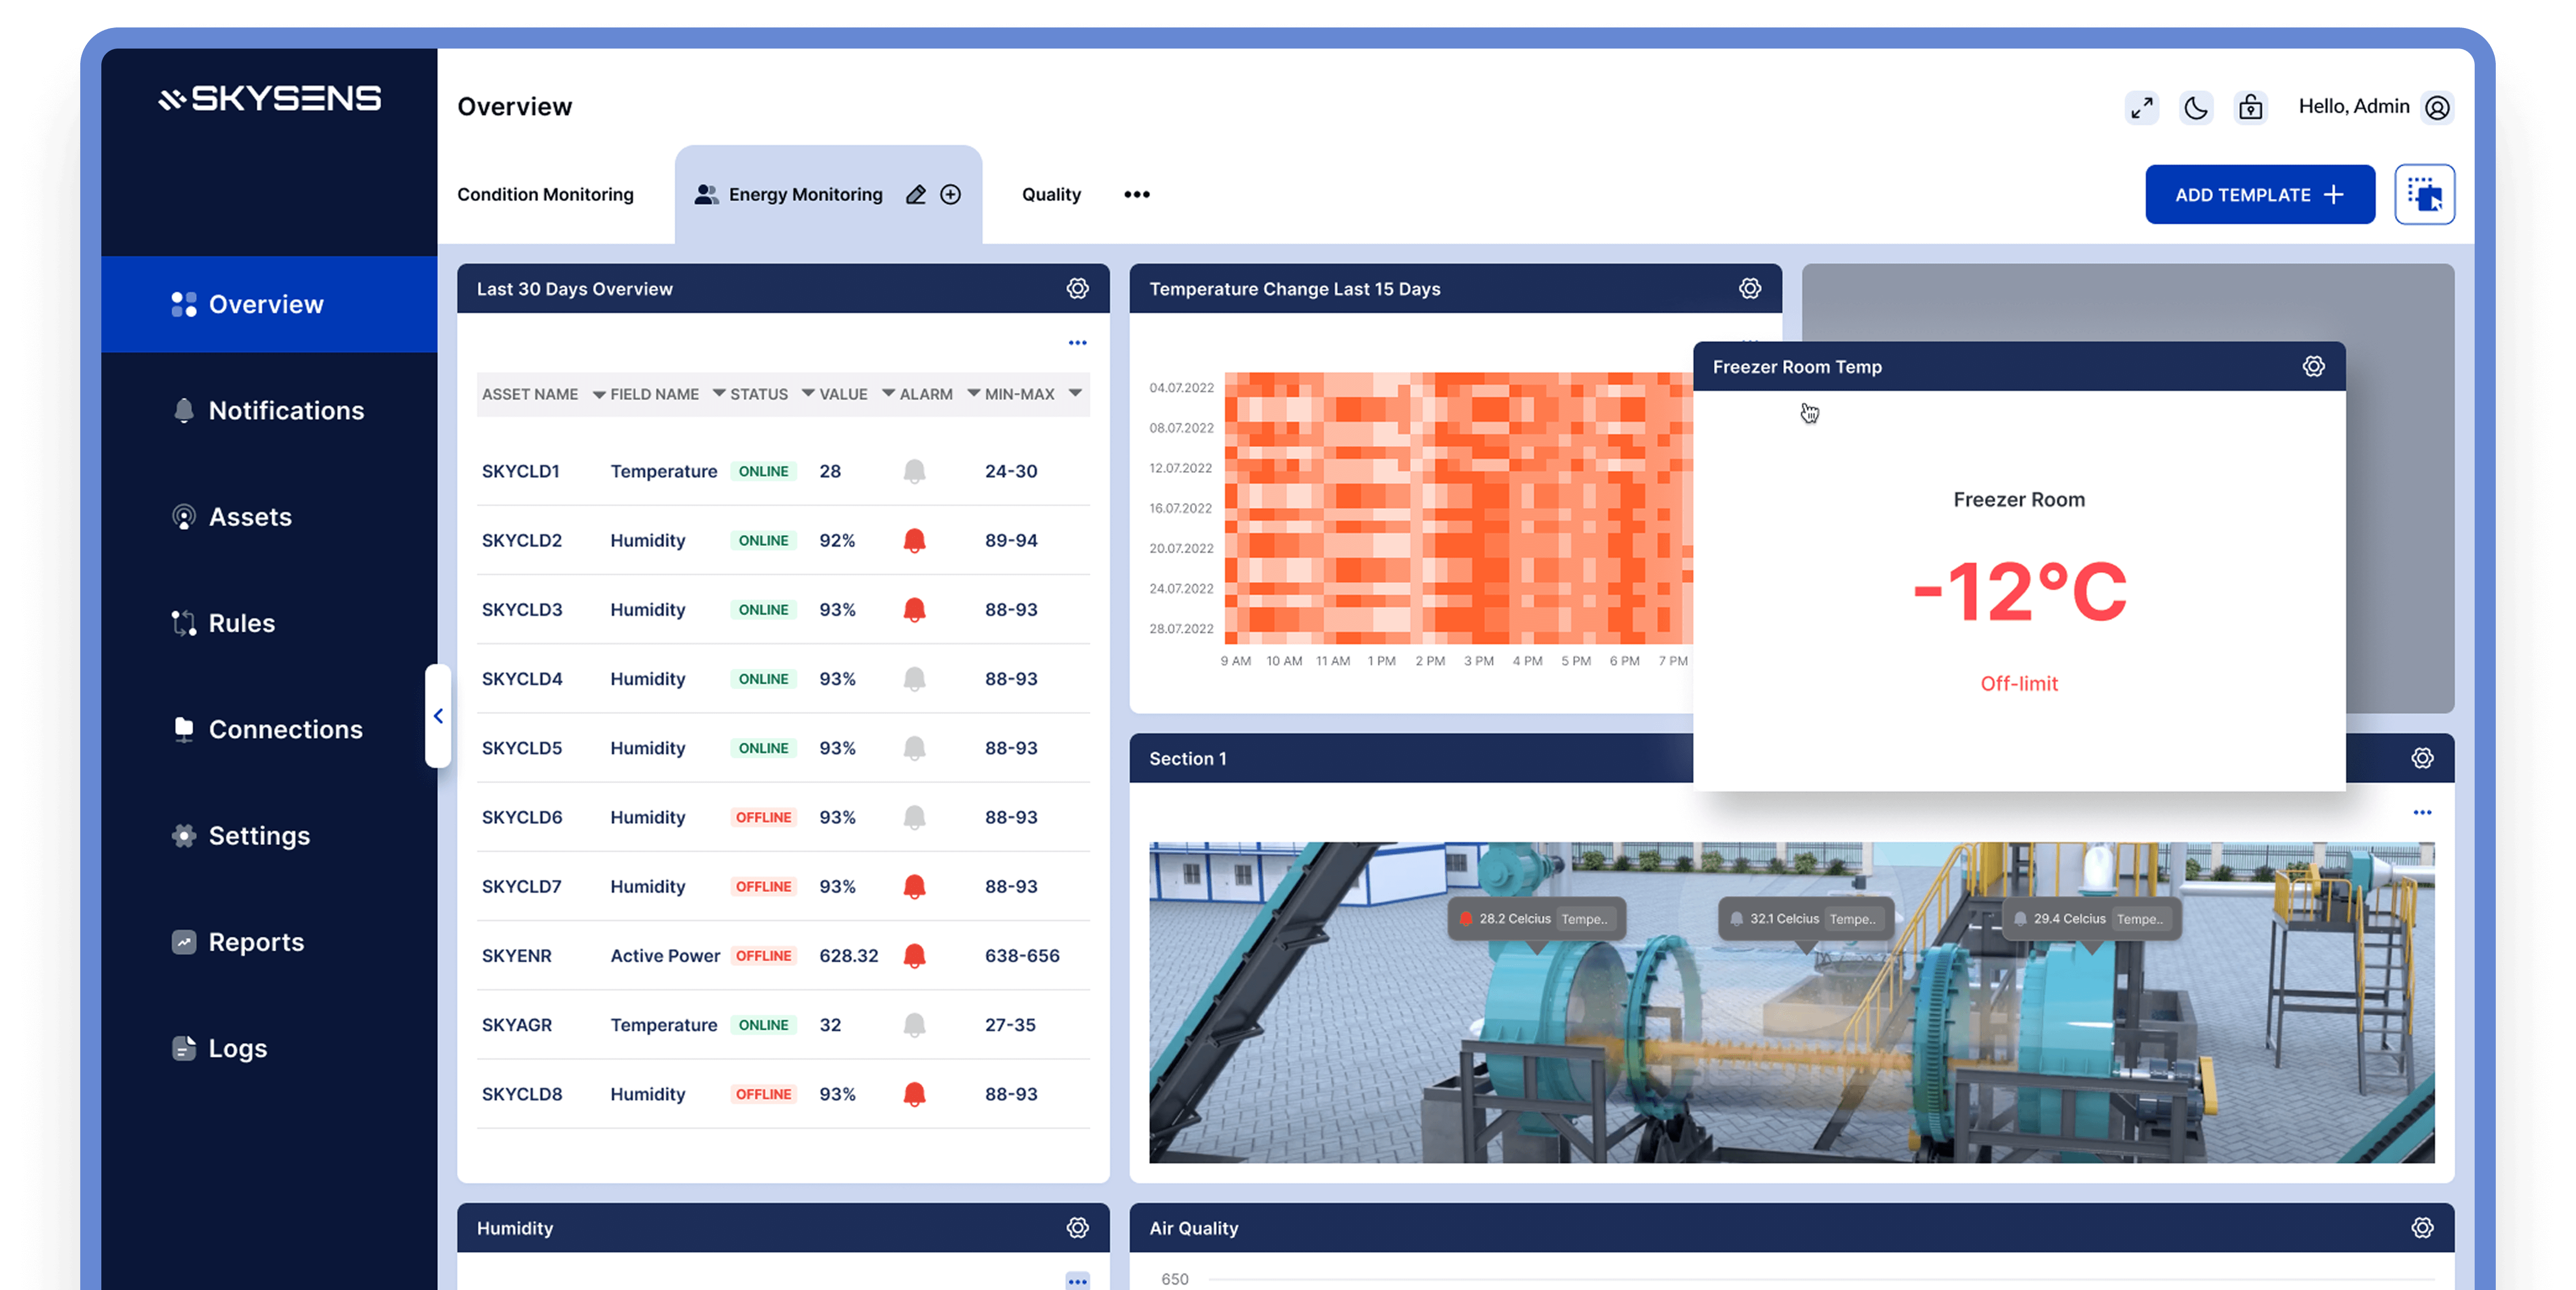Open Temperature Change widget settings gear
Image resolution: width=2576 pixels, height=1290 pixels.
(1749, 288)
